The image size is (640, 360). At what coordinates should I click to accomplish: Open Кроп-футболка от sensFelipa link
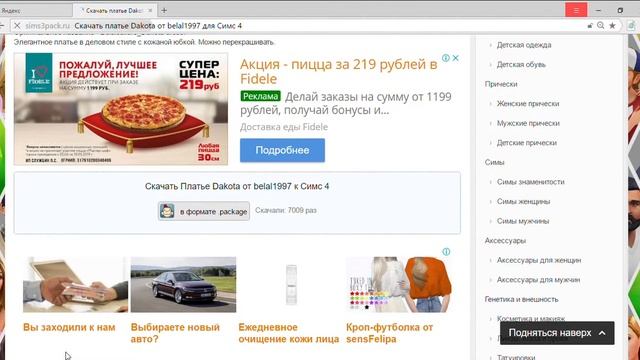[389, 333]
